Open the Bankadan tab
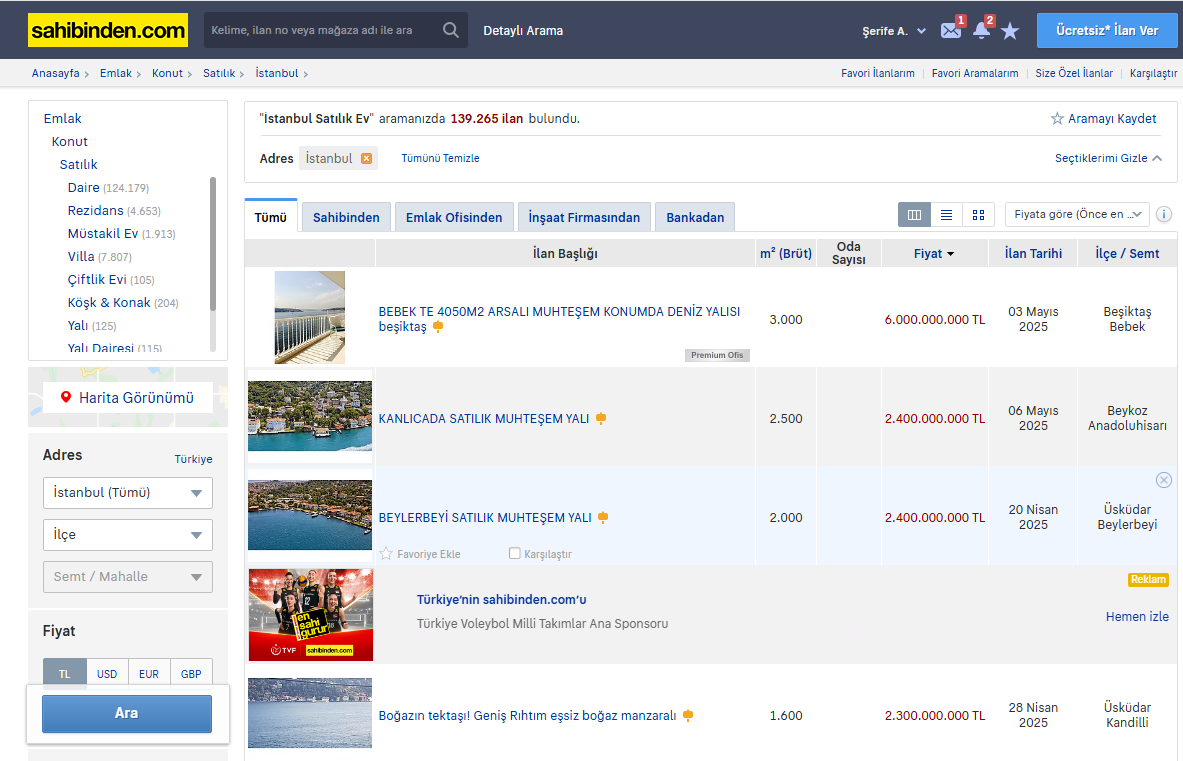Screen dimensions: 1183x761 click(x=695, y=217)
